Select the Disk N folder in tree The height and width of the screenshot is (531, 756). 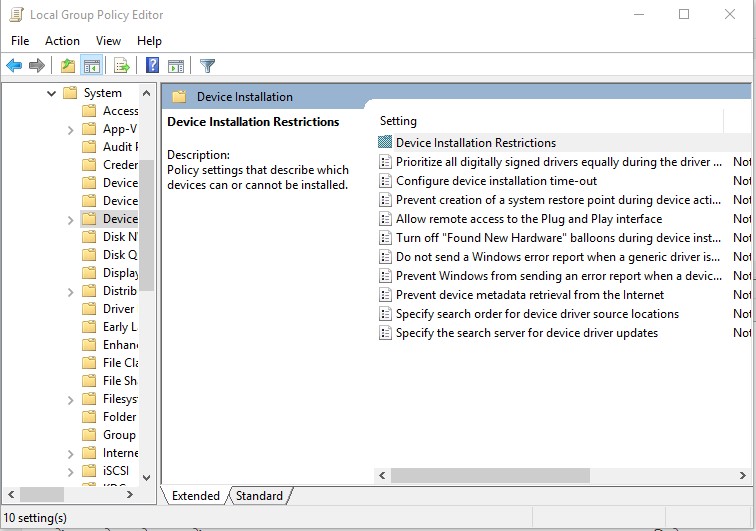[x=121, y=237]
